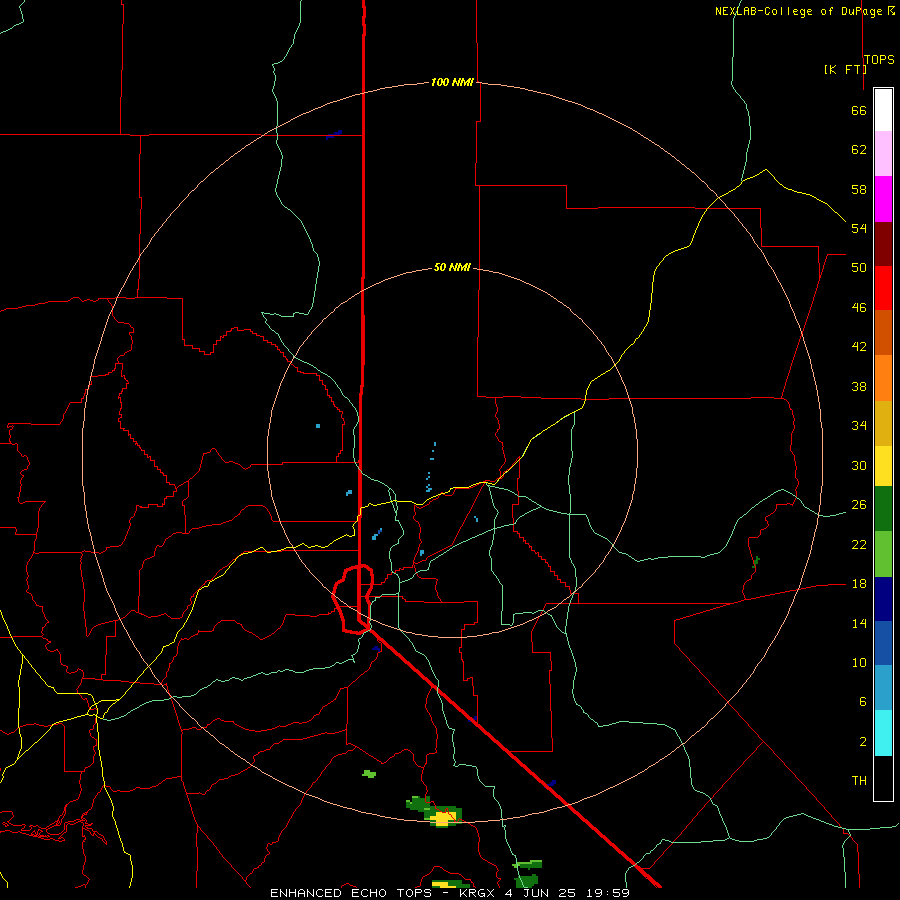Viewport: 900px width, 900px height.
Task: Click the '6' legend value
Action: point(863,702)
